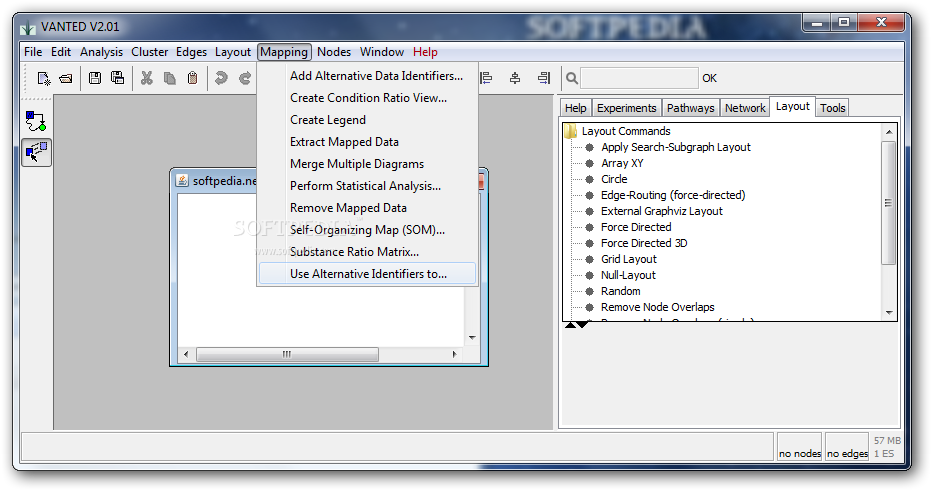Choose Self-Organizing Map (SOM)

367,230
